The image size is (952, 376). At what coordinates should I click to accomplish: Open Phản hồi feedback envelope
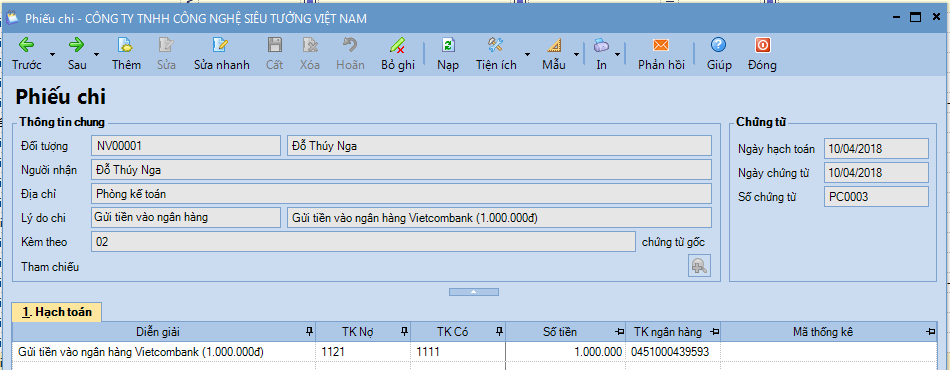661,53
